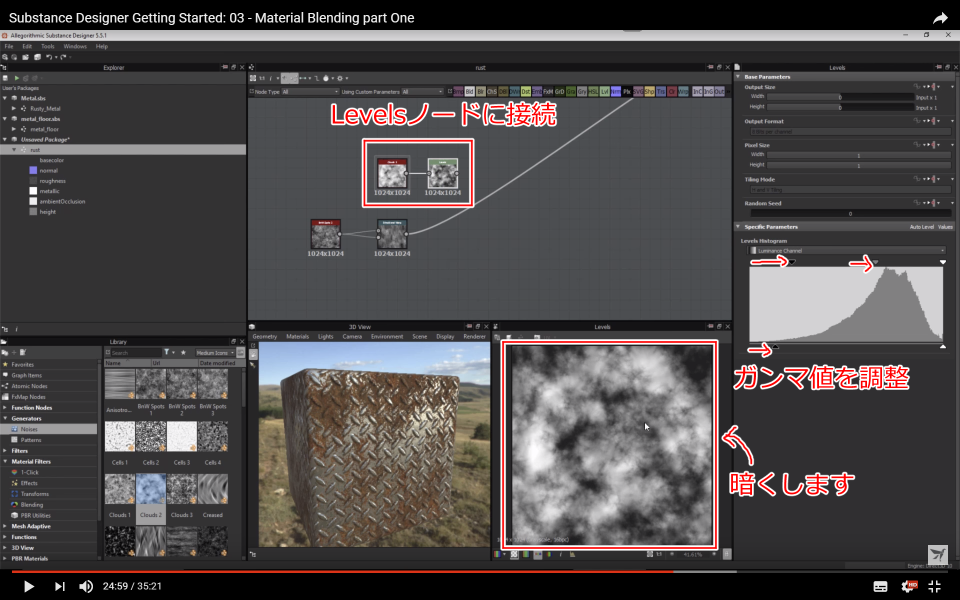Collapse the Metal.sbs package
Screen dimensions: 960x600
(6, 98)
